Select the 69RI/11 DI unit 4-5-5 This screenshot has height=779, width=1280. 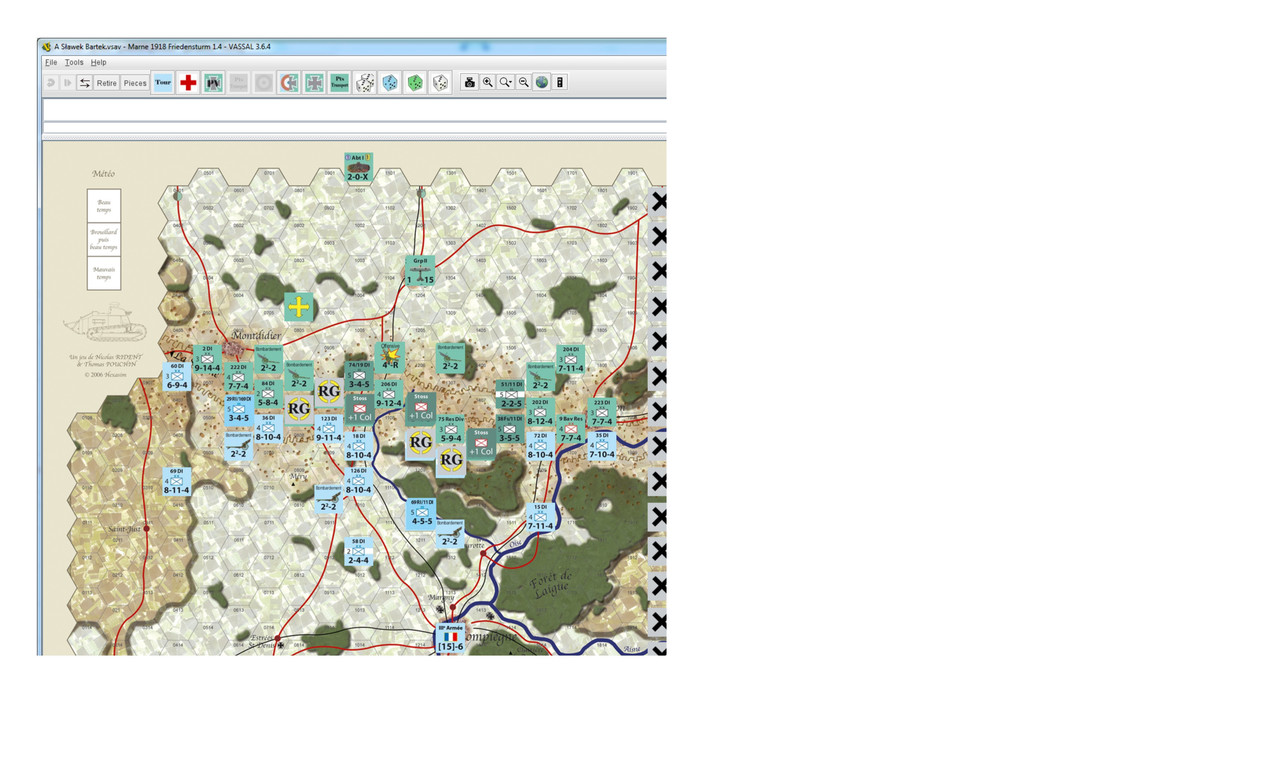click(421, 512)
